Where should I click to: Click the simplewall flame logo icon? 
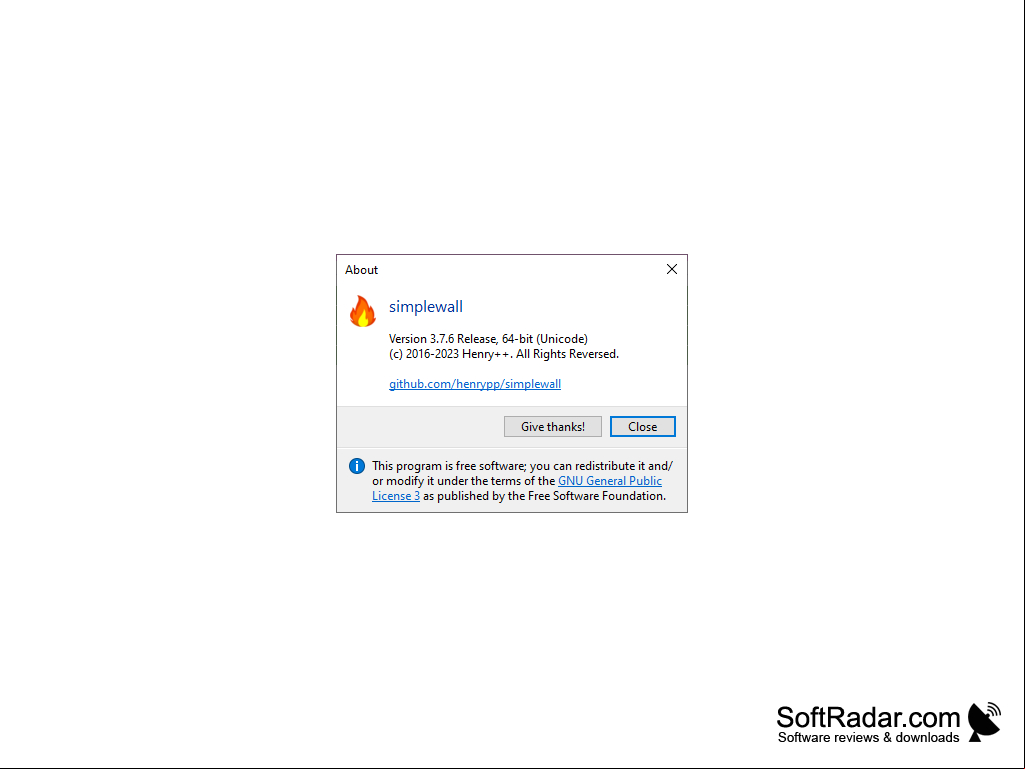[x=363, y=311]
